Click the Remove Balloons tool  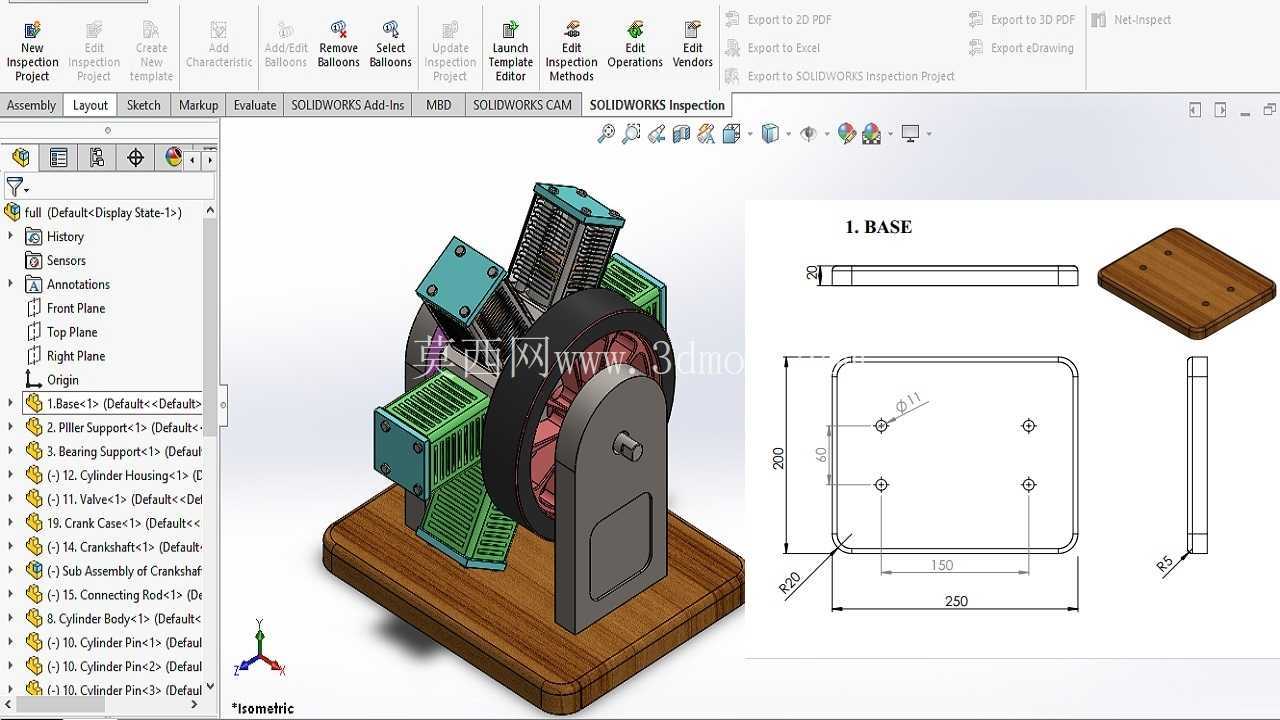coord(339,44)
